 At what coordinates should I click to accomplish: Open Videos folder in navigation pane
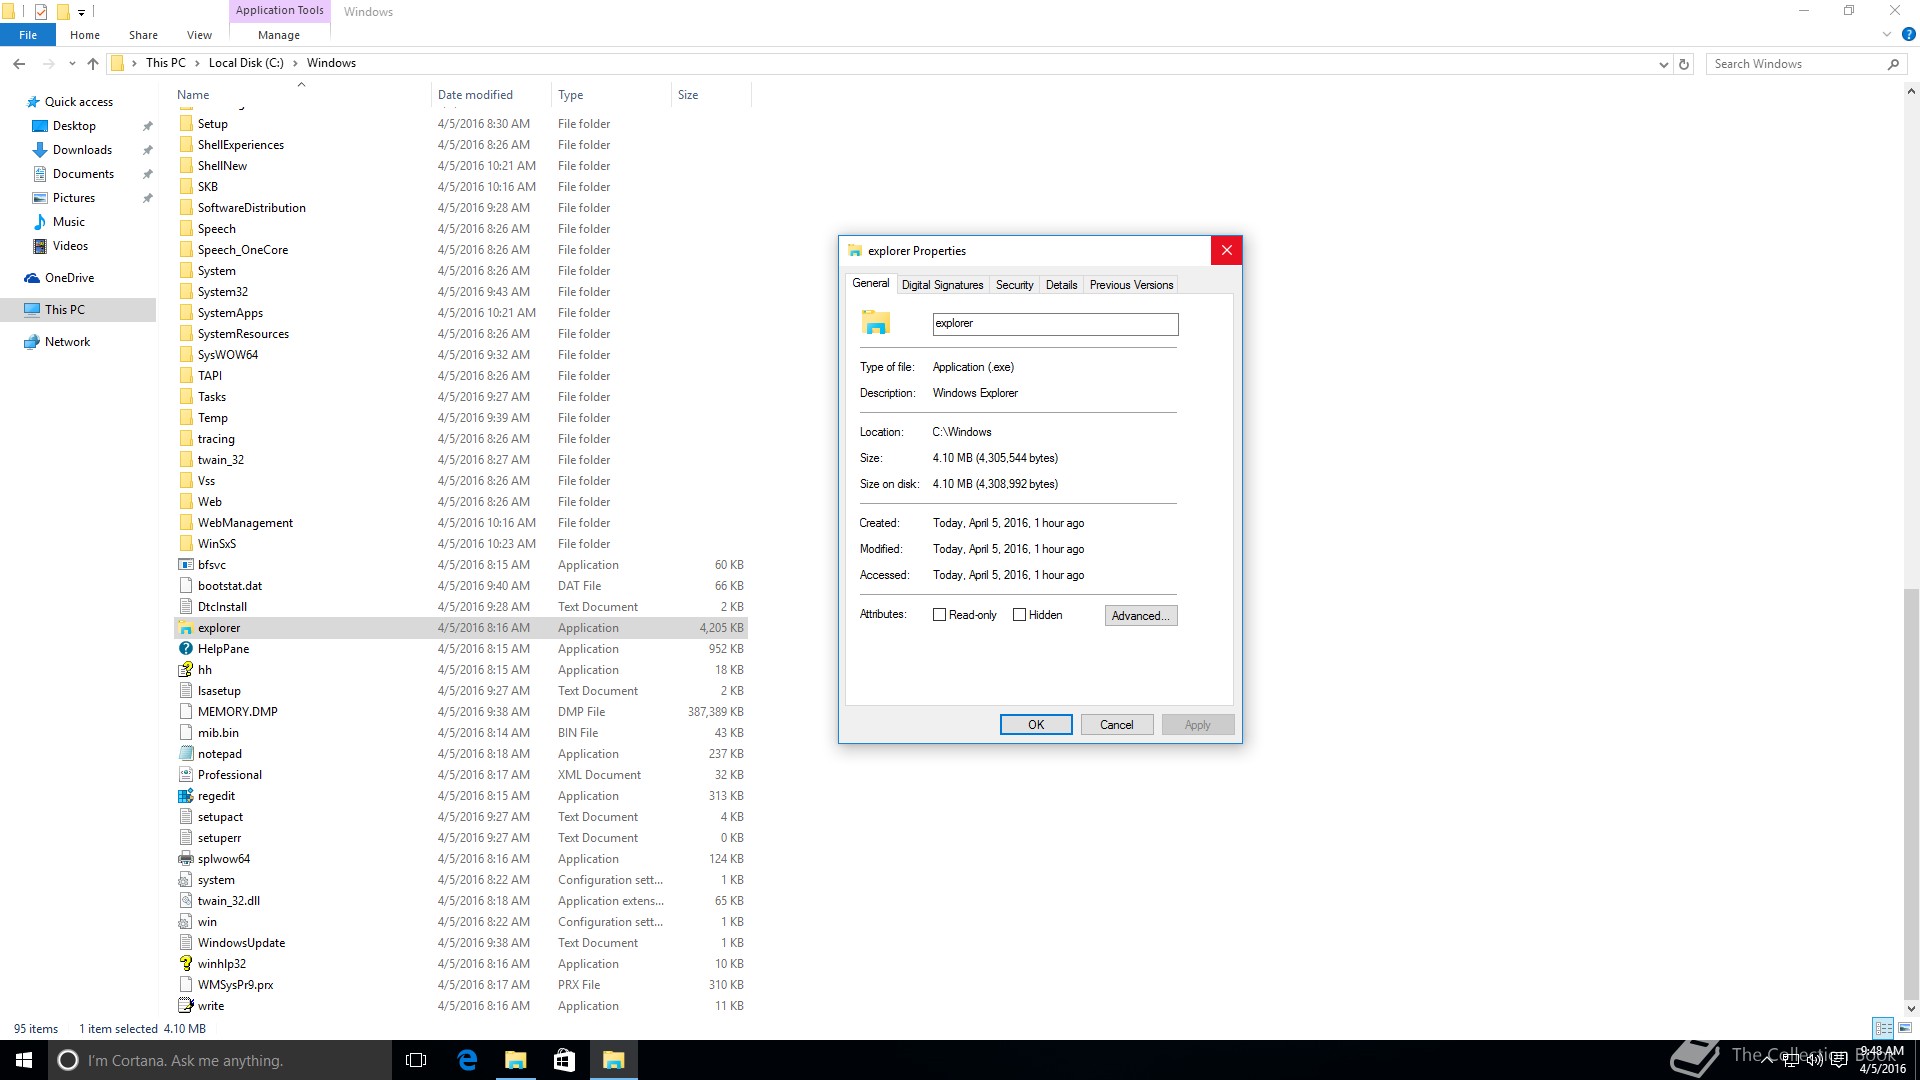click(x=70, y=246)
